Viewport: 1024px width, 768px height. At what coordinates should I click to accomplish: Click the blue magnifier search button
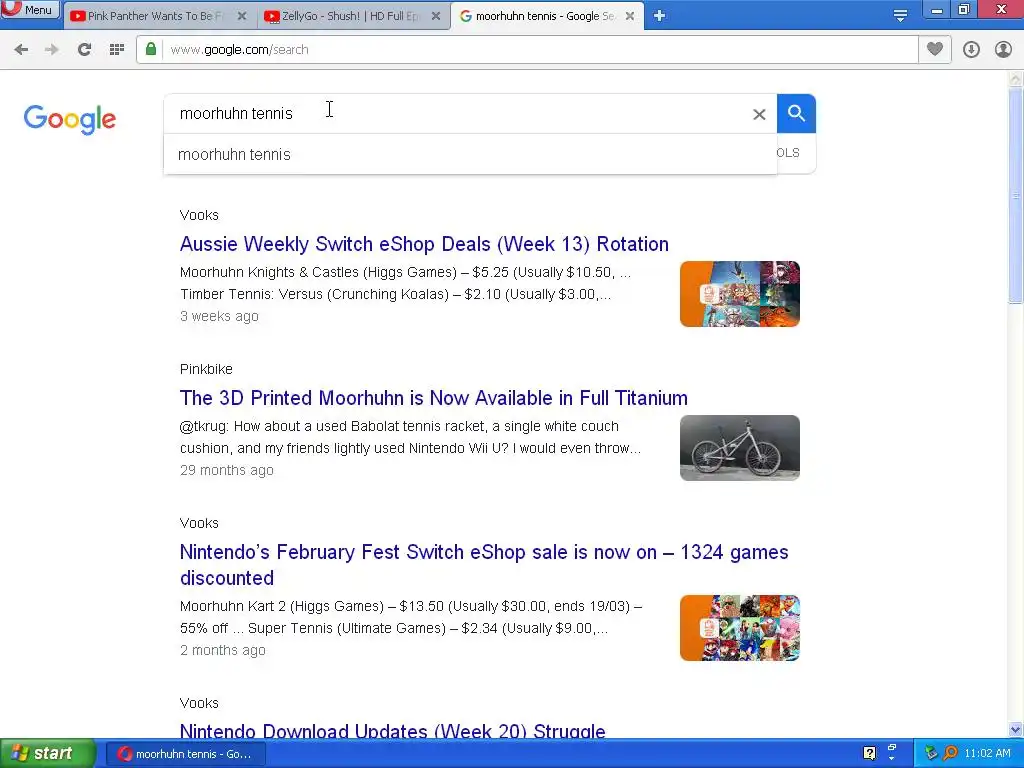[x=796, y=114]
